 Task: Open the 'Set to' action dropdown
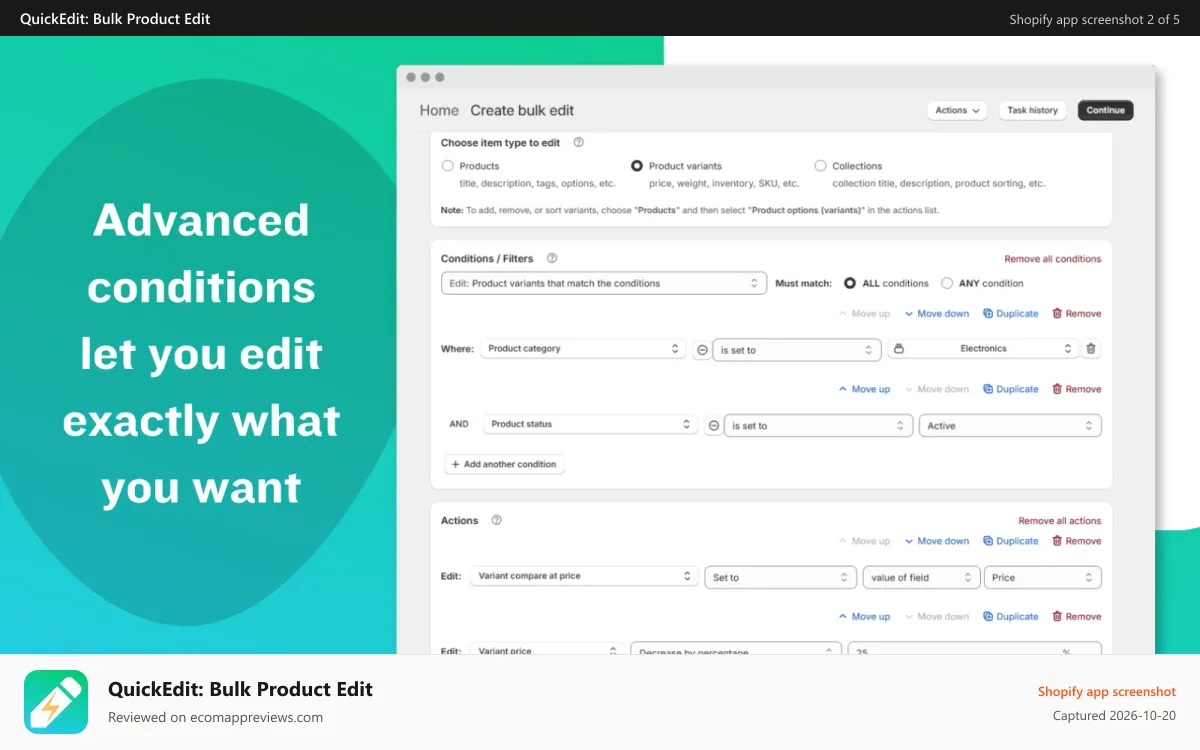pyautogui.click(x=781, y=577)
